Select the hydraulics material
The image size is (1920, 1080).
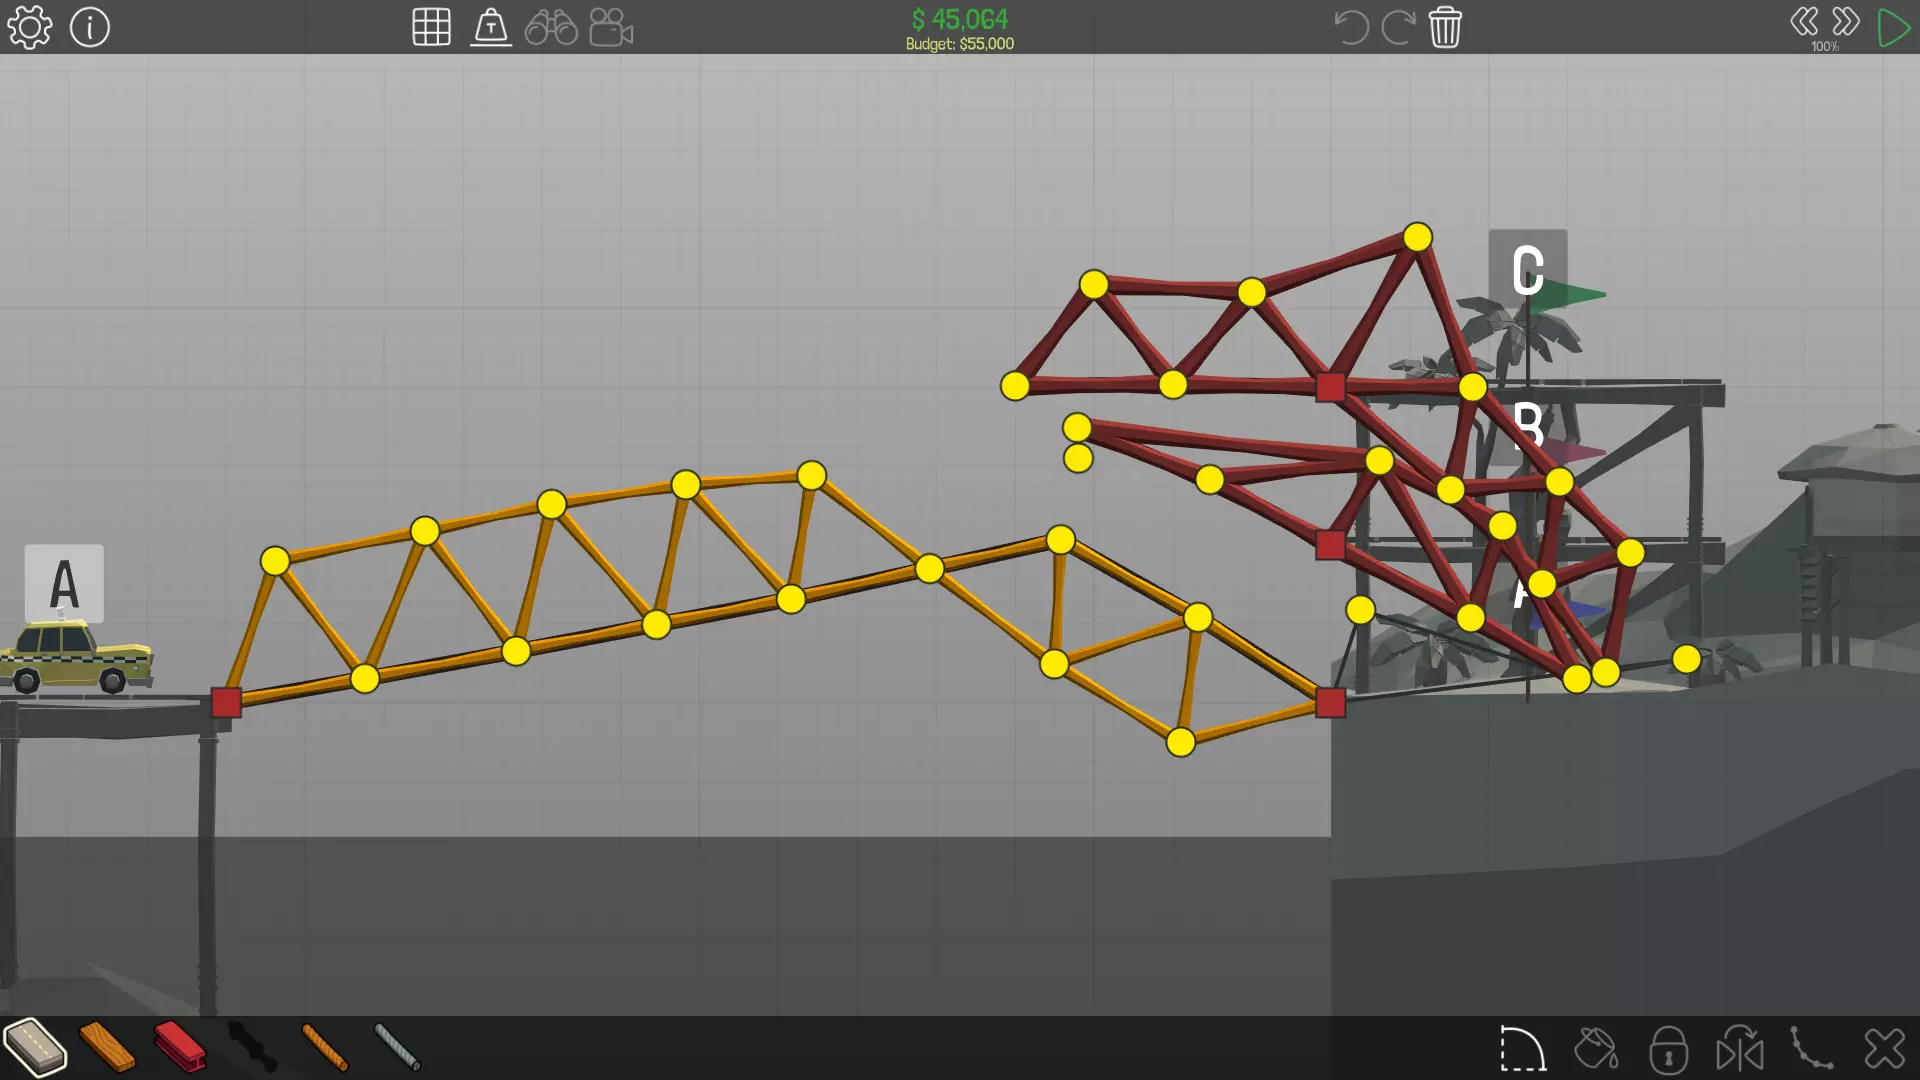(252, 1047)
